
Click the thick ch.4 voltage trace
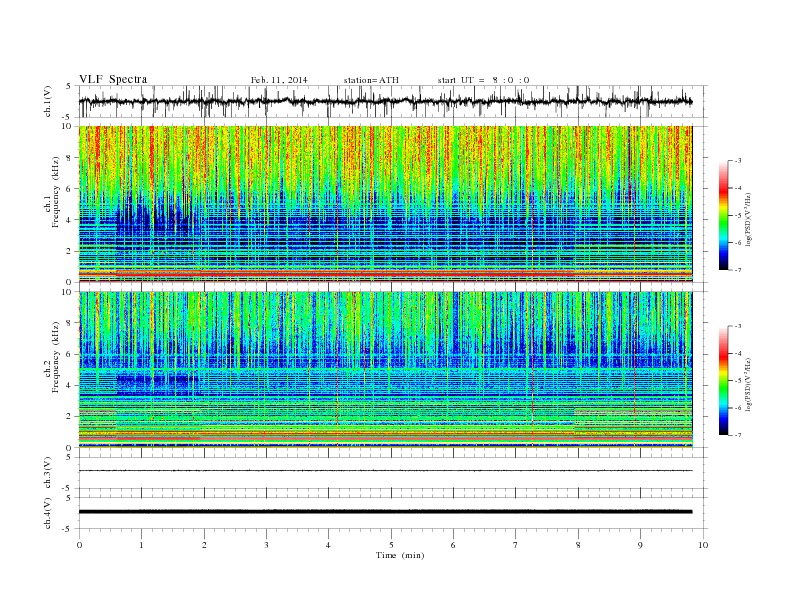tap(385, 512)
